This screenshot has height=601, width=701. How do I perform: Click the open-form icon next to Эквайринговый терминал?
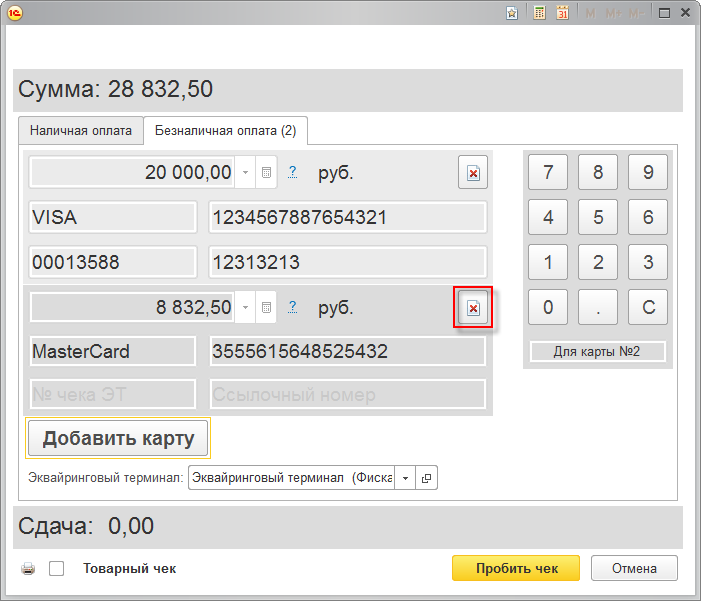426,478
